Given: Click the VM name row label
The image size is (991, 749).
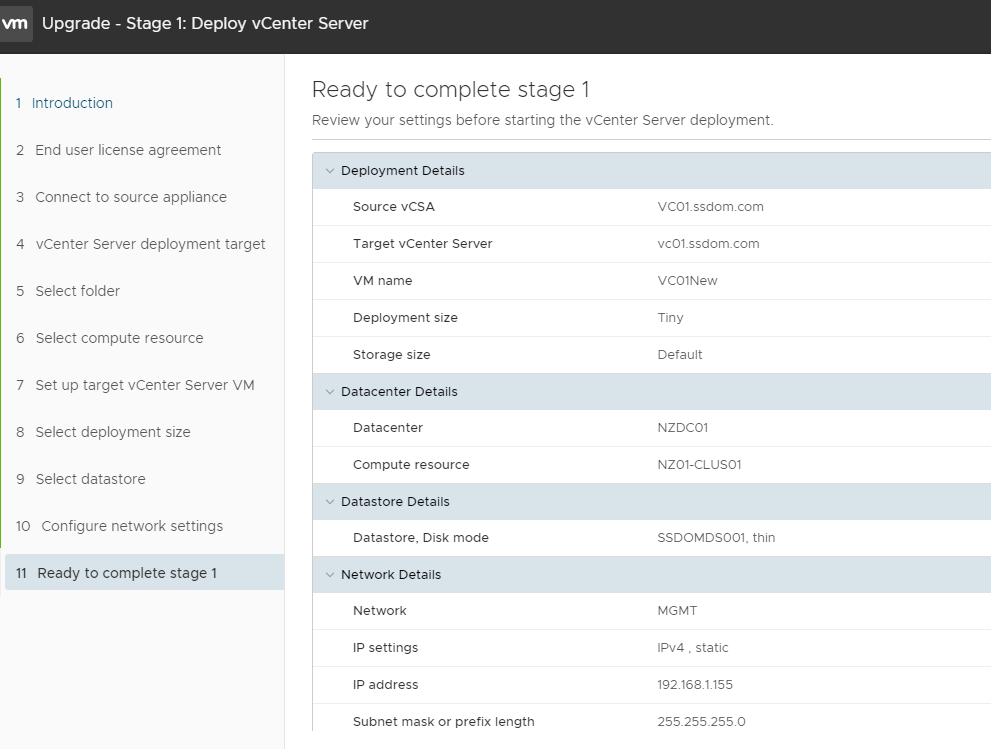Looking at the screenshot, I should pyautogui.click(x=382, y=281).
